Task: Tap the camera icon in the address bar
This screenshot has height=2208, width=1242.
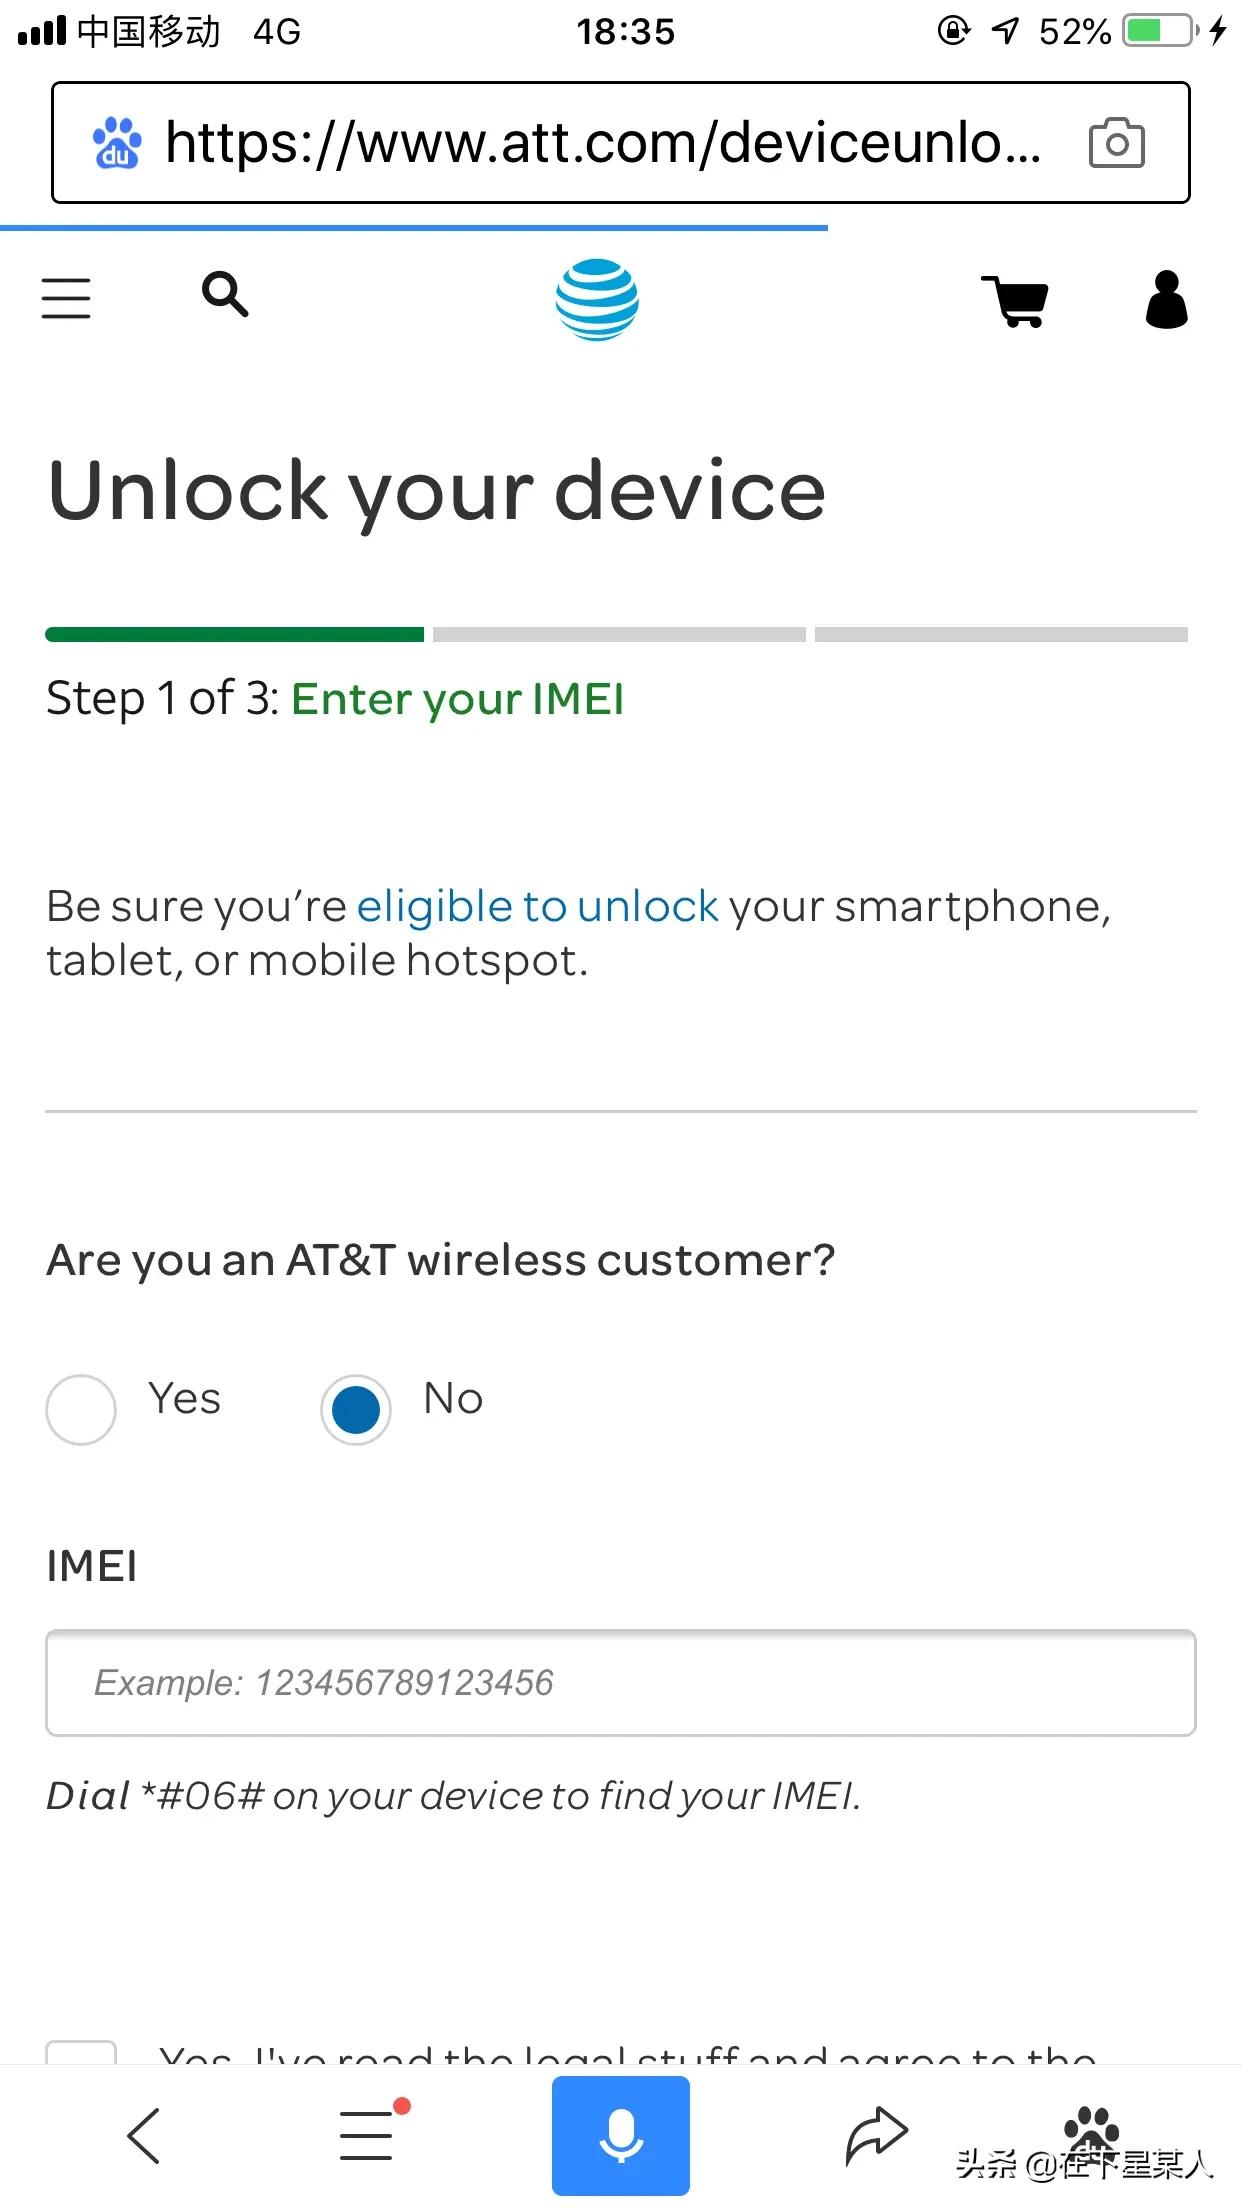Action: coord(1116,143)
